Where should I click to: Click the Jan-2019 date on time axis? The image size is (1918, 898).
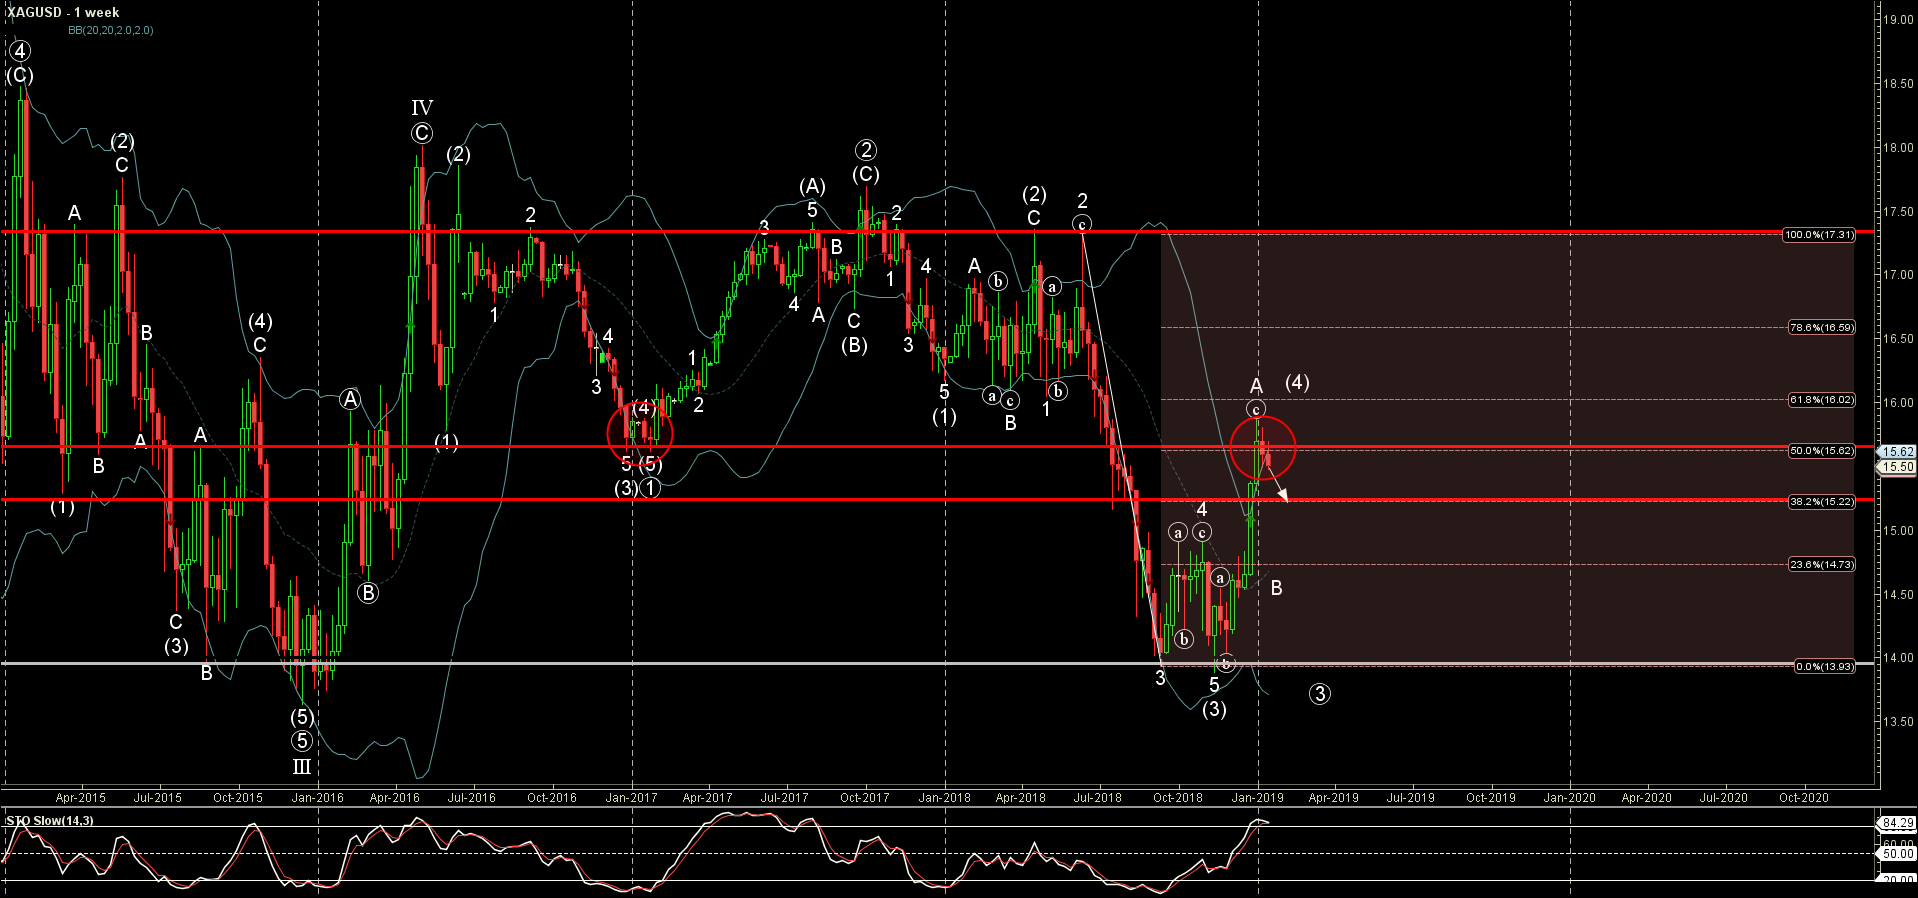1257,798
